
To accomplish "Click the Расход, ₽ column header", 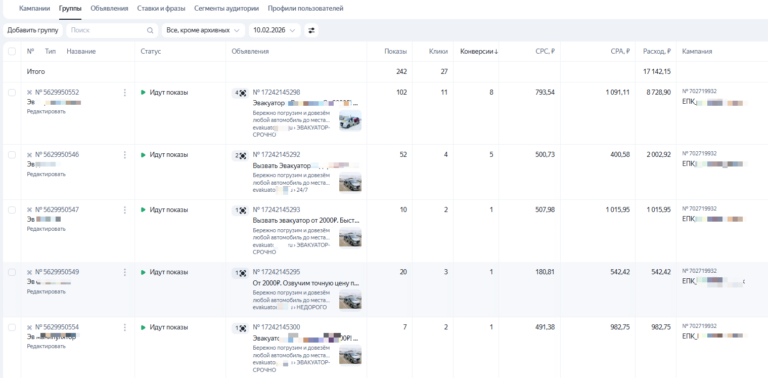I will pos(657,51).
